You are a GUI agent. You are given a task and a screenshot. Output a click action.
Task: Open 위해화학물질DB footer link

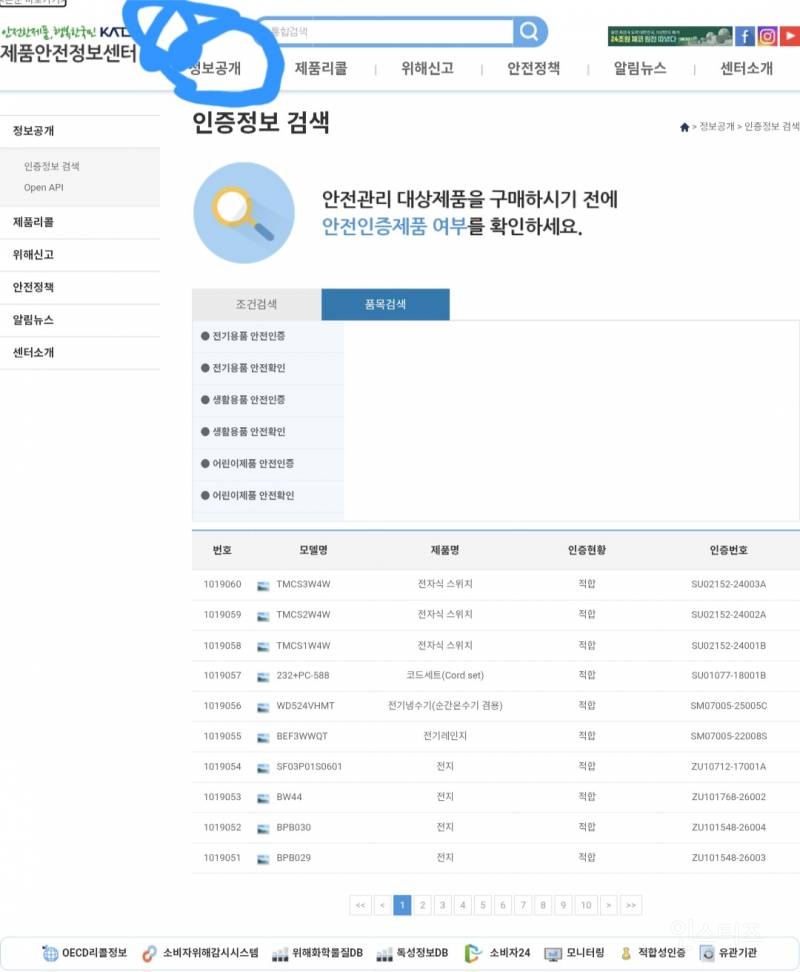click(x=317, y=953)
